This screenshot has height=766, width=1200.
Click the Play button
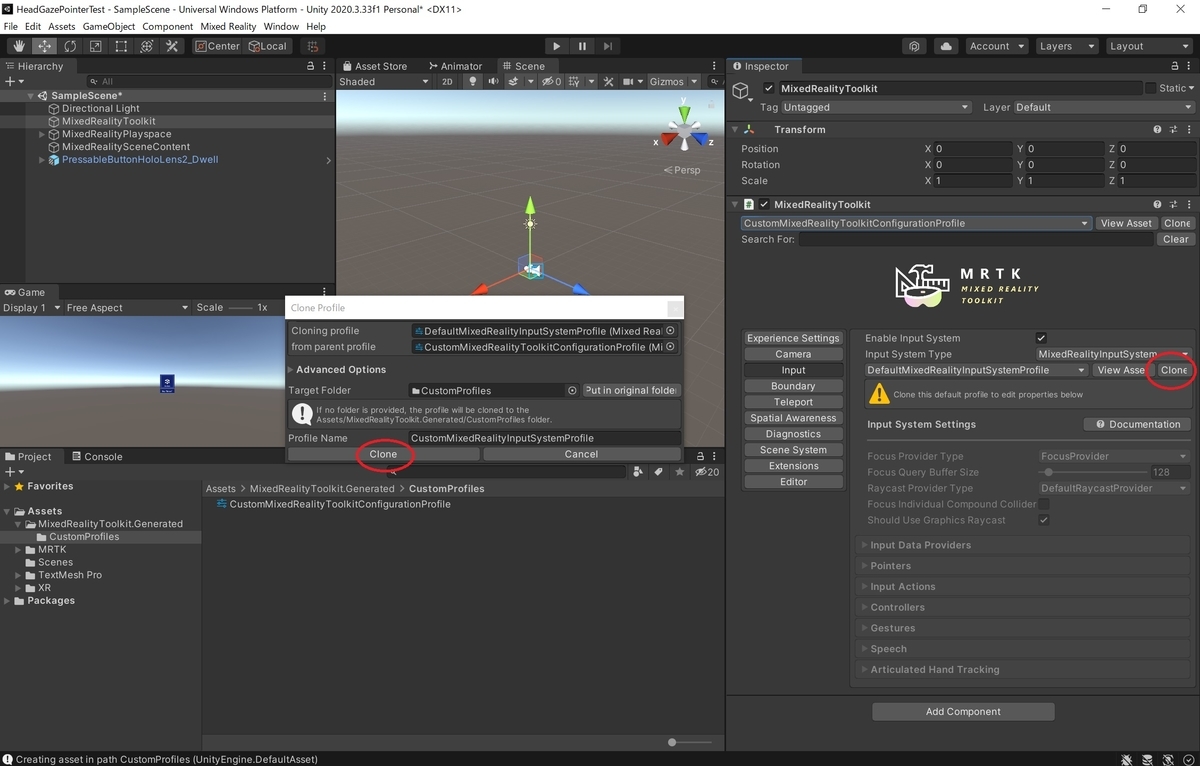click(x=557, y=46)
